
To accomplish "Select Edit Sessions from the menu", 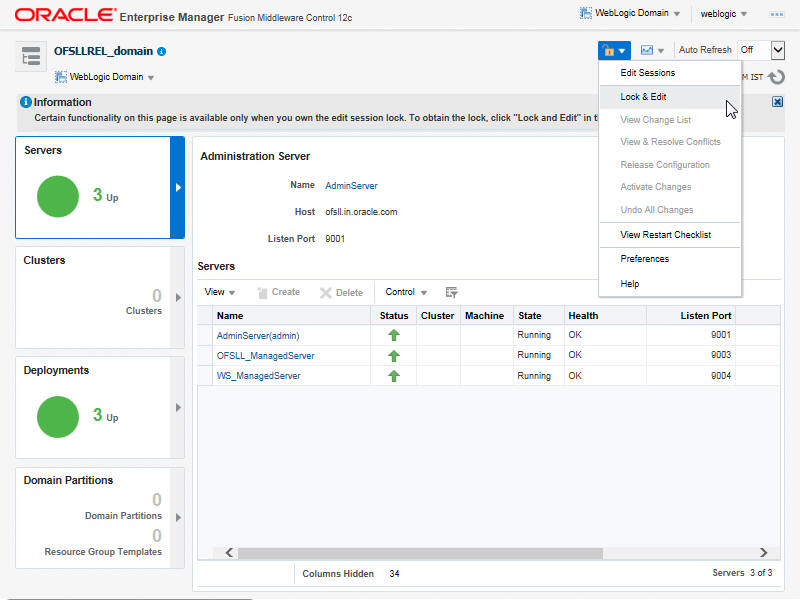I will 669,73.
